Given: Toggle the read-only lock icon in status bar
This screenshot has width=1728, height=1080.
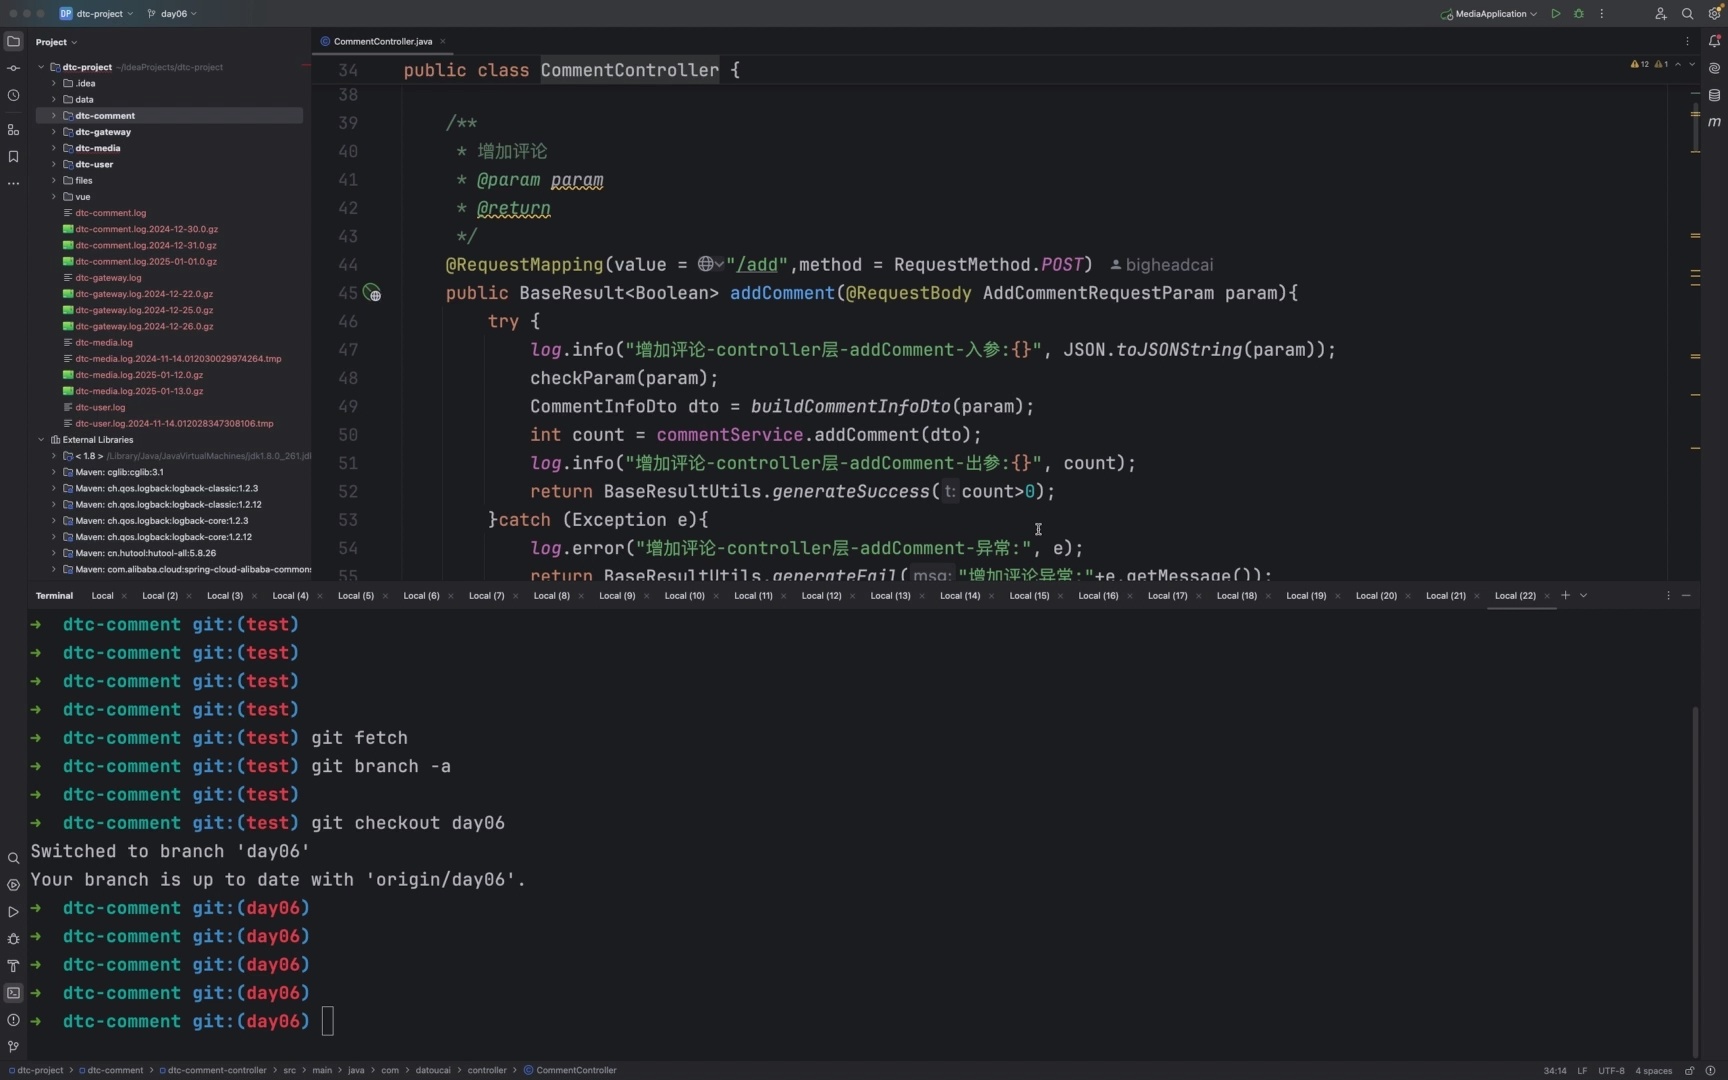Looking at the screenshot, I should click(x=1689, y=1070).
